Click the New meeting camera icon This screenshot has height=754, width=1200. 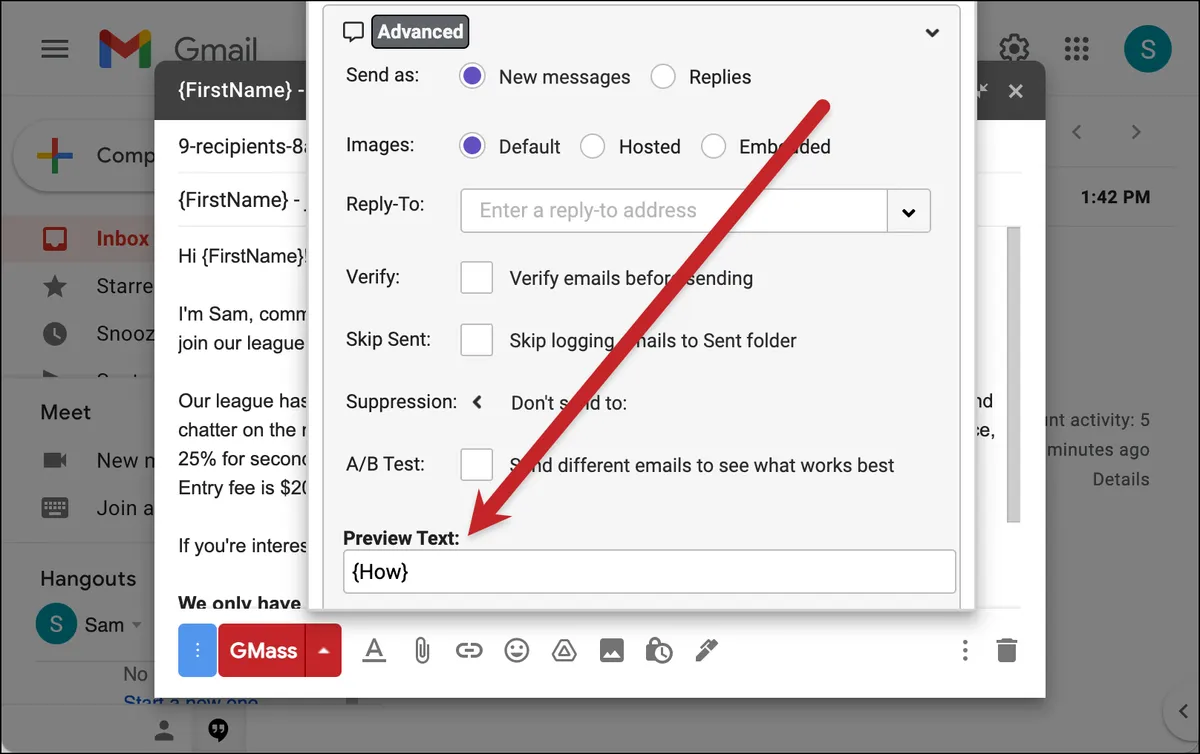[x=55, y=460]
